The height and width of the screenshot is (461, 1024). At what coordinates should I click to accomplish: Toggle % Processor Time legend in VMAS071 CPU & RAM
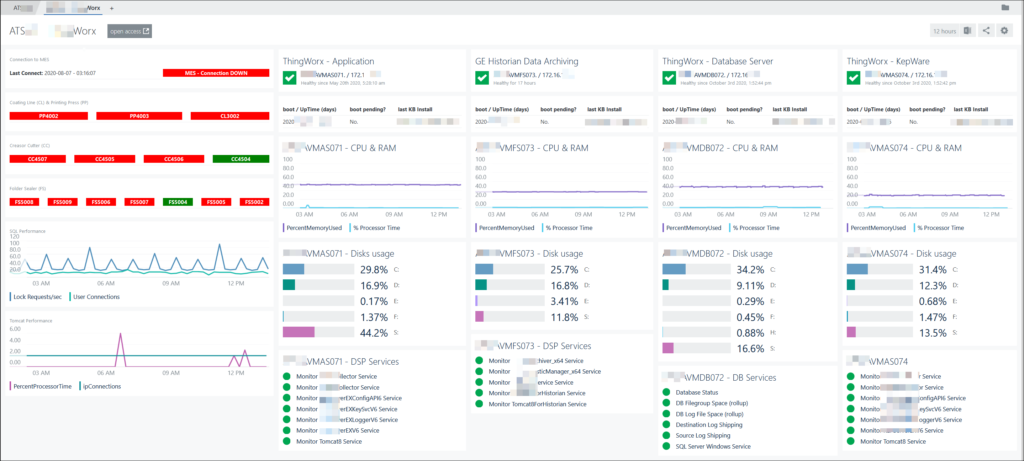[x=373, y=228]
